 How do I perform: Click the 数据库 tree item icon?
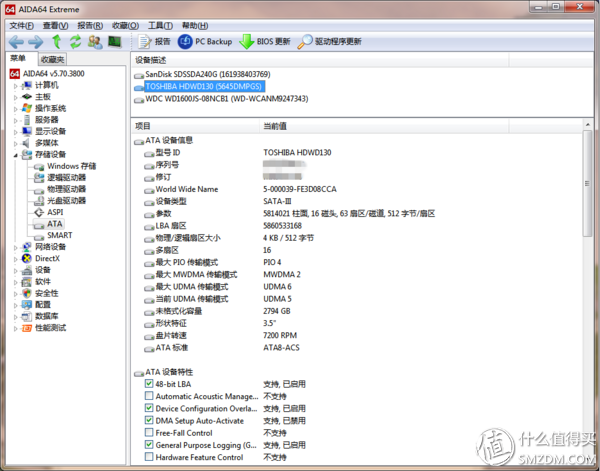pos(26,316)
